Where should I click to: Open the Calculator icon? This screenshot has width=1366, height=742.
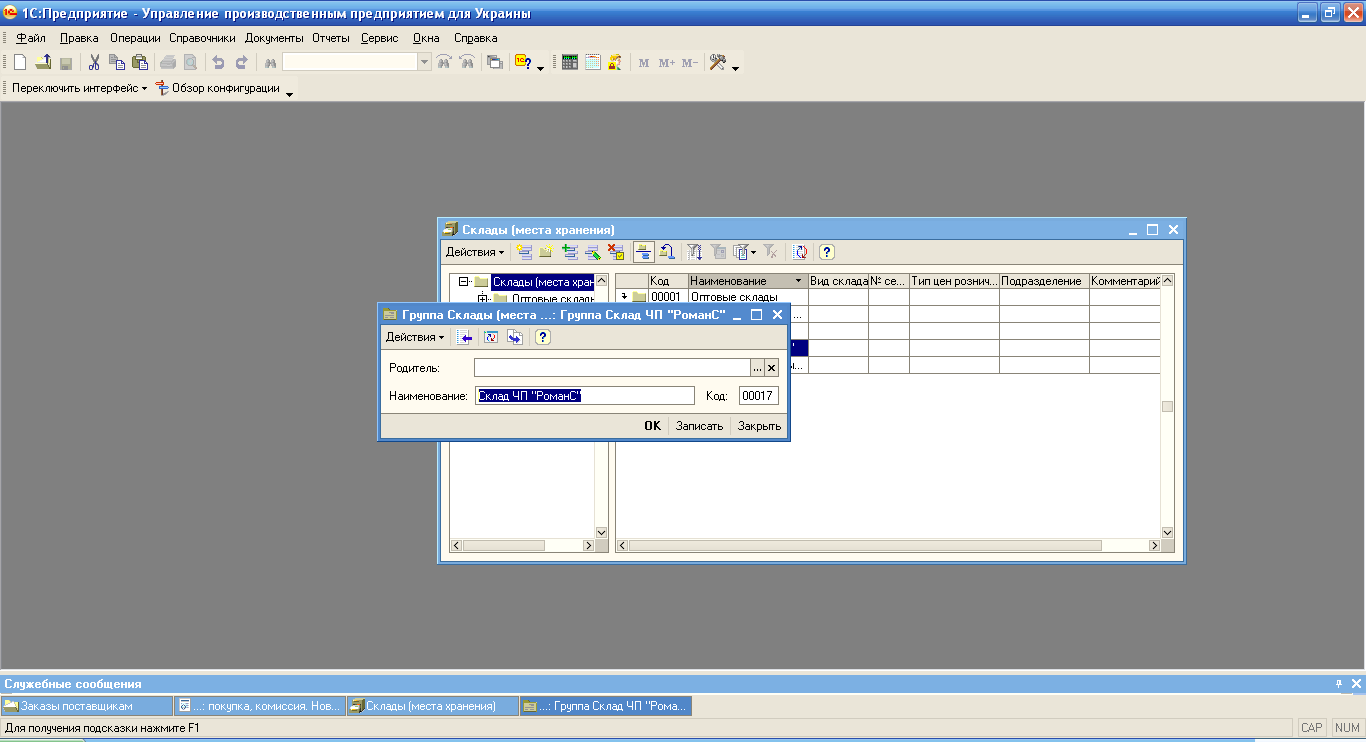[x=570, y=62]
